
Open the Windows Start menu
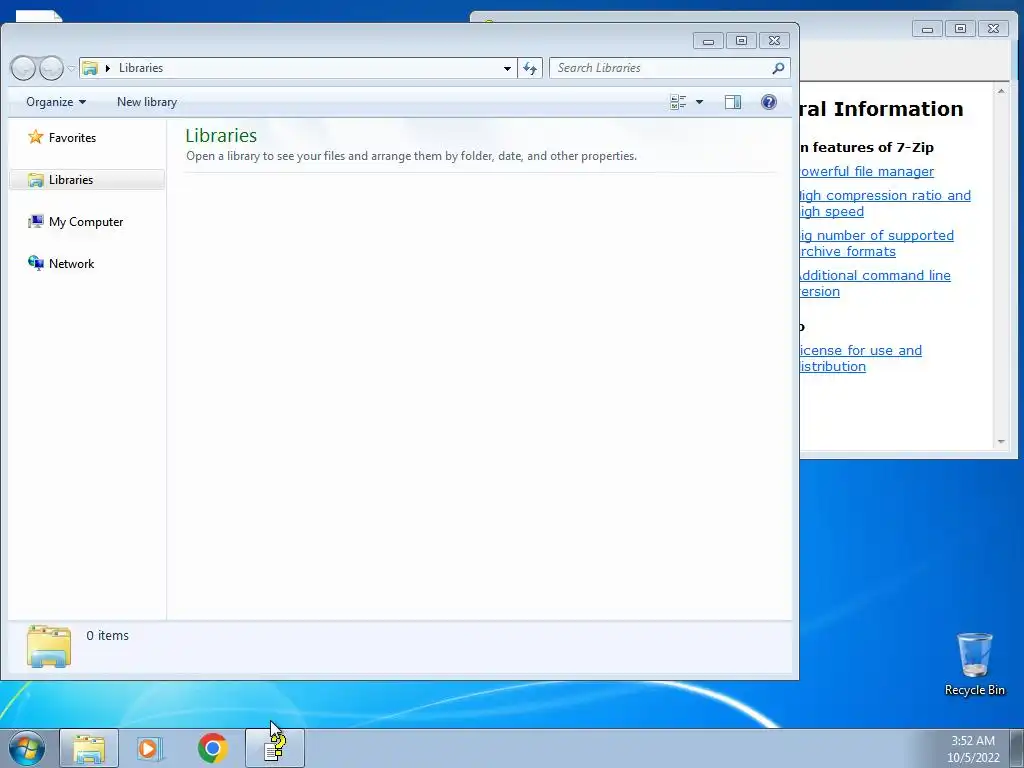[x=26, y=748]
